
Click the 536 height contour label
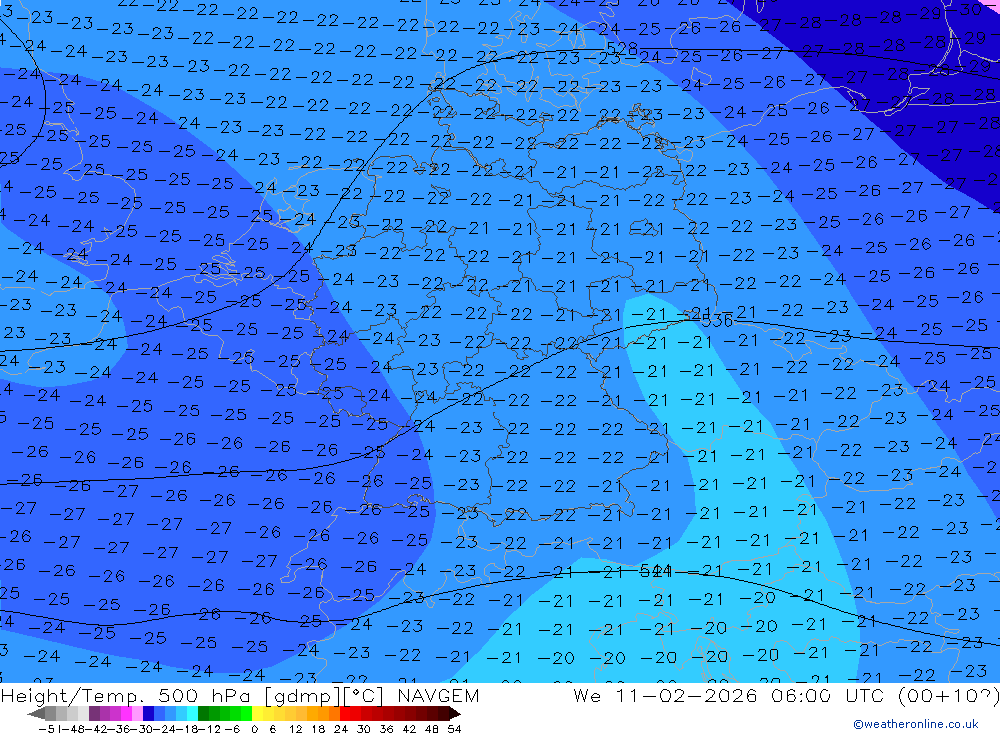coord(717,321)
